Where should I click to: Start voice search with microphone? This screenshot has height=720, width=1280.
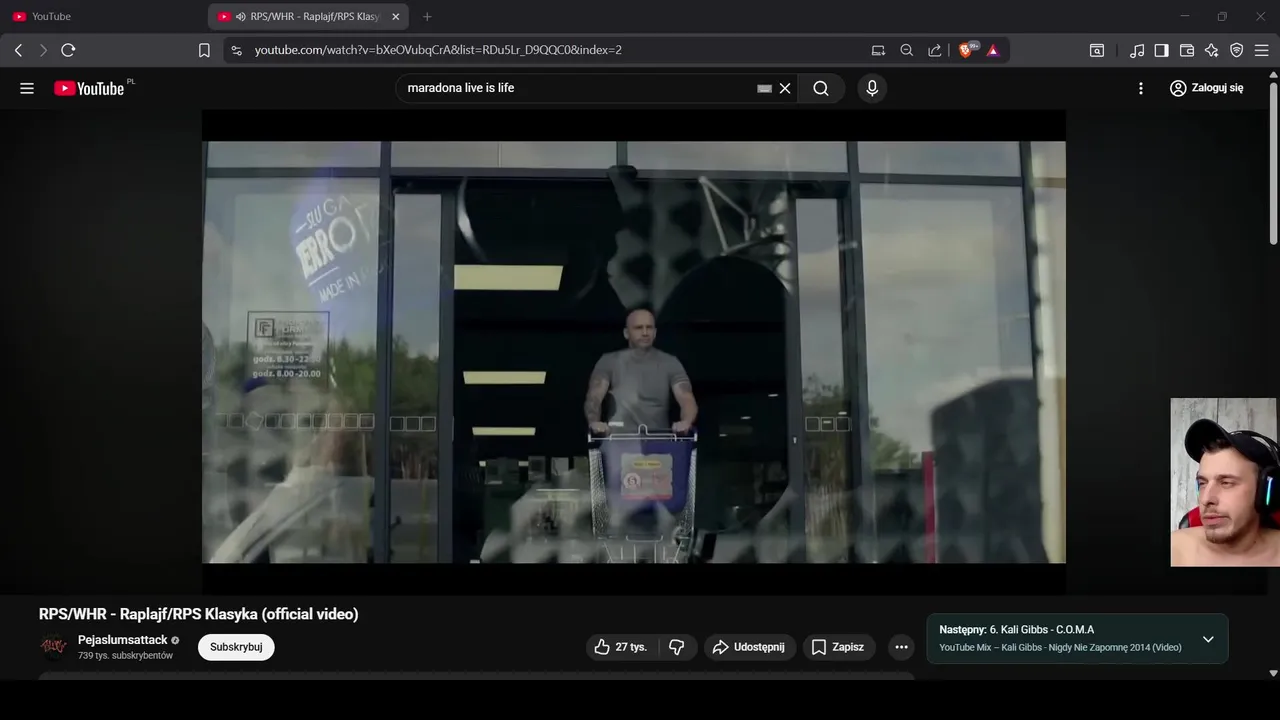(872, 88)
